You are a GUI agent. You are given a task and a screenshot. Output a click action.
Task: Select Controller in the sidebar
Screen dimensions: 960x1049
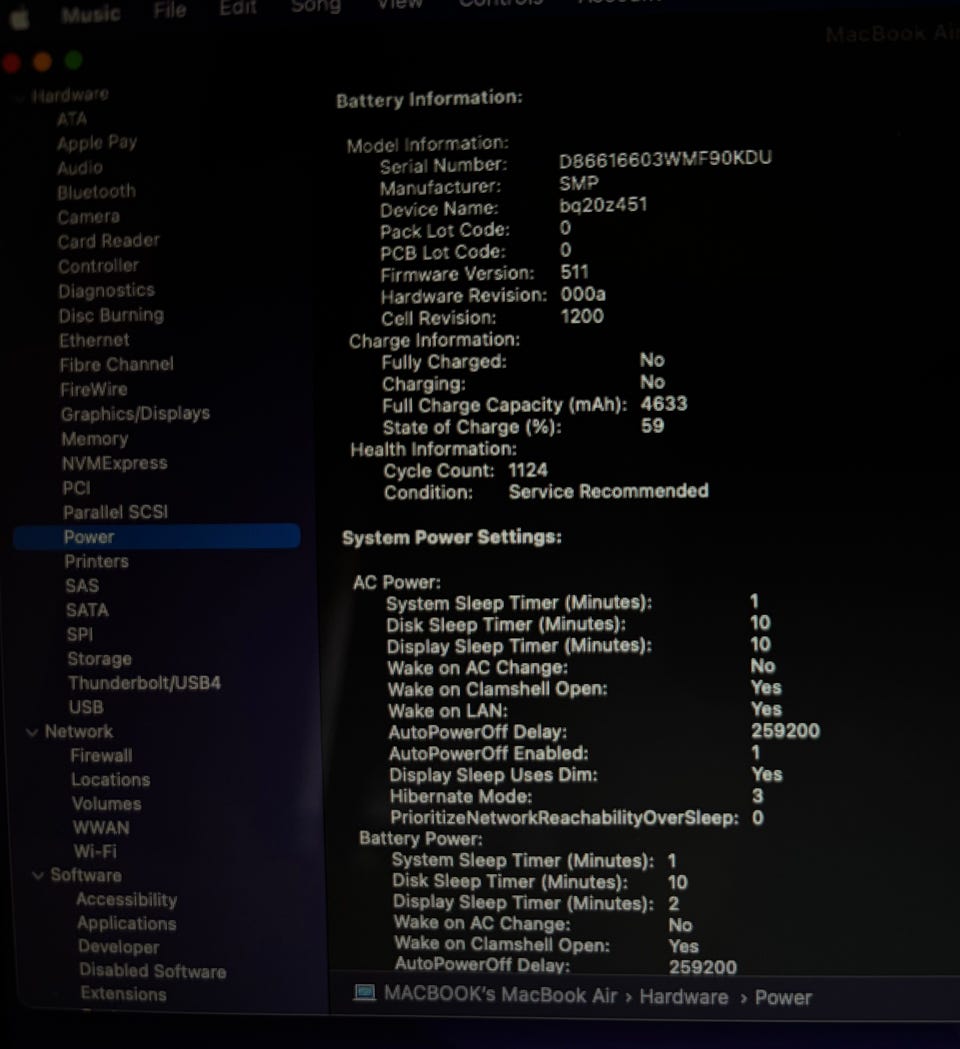point(98,266)
